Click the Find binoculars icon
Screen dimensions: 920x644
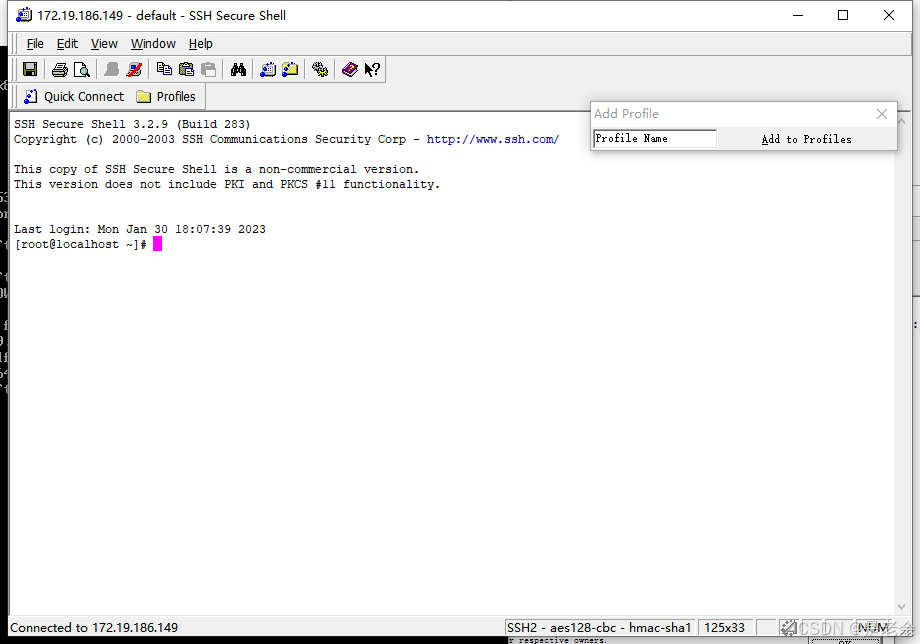[238, 69]
